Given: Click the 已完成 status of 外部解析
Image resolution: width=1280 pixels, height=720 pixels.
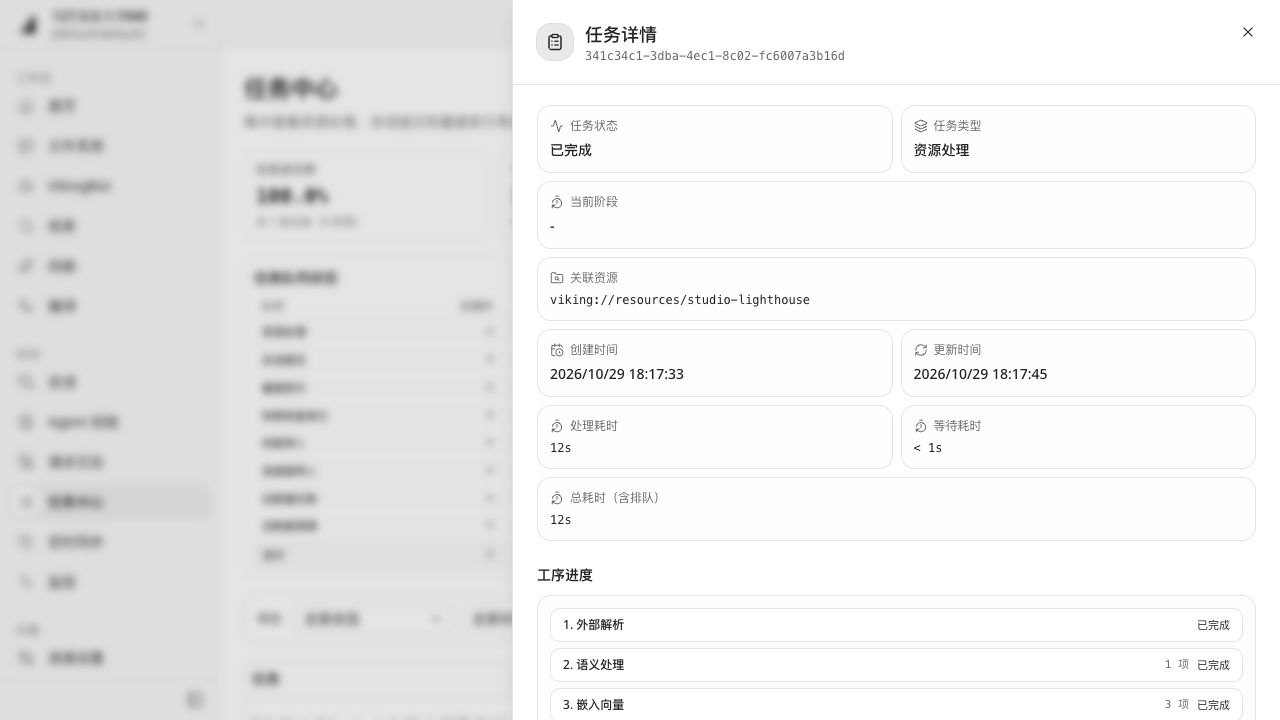Looking at the screenshot, I should 1213,625.
